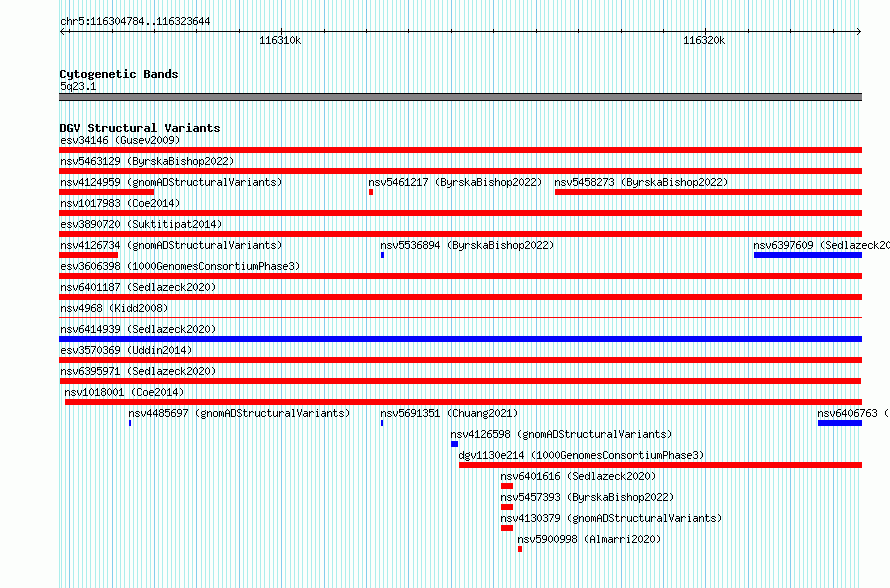The image size is (890, 588).
Task: Click the tiny red bar under nsv5461217
Action: (x=371, y=192)
